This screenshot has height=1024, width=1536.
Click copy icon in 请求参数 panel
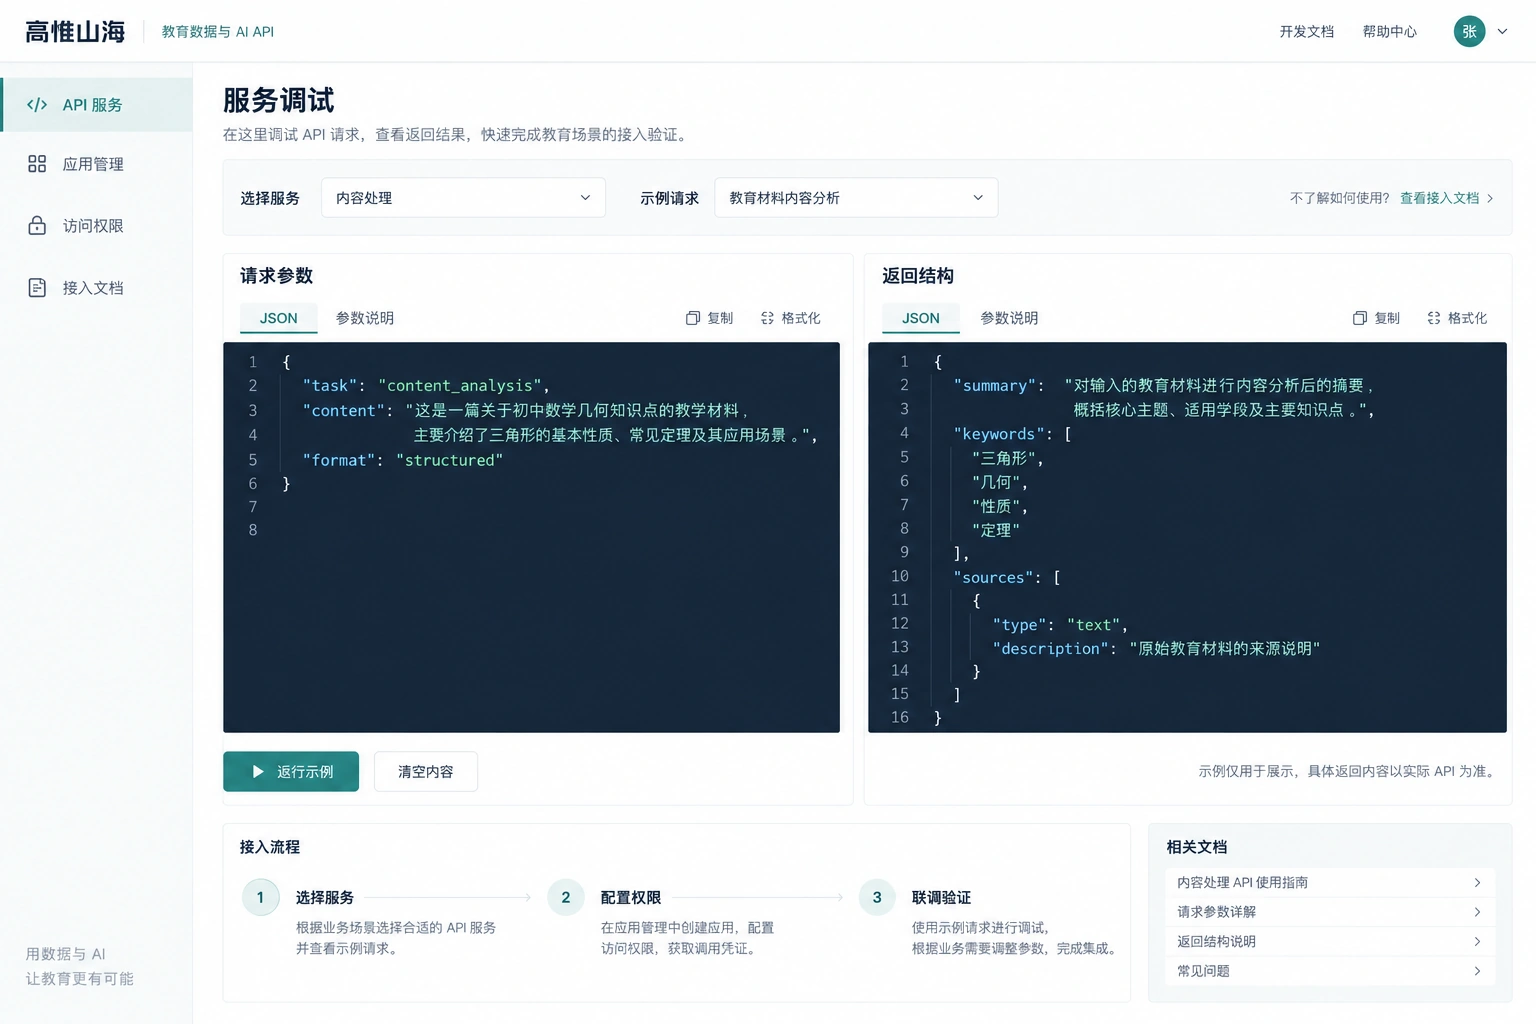[692, 318]
